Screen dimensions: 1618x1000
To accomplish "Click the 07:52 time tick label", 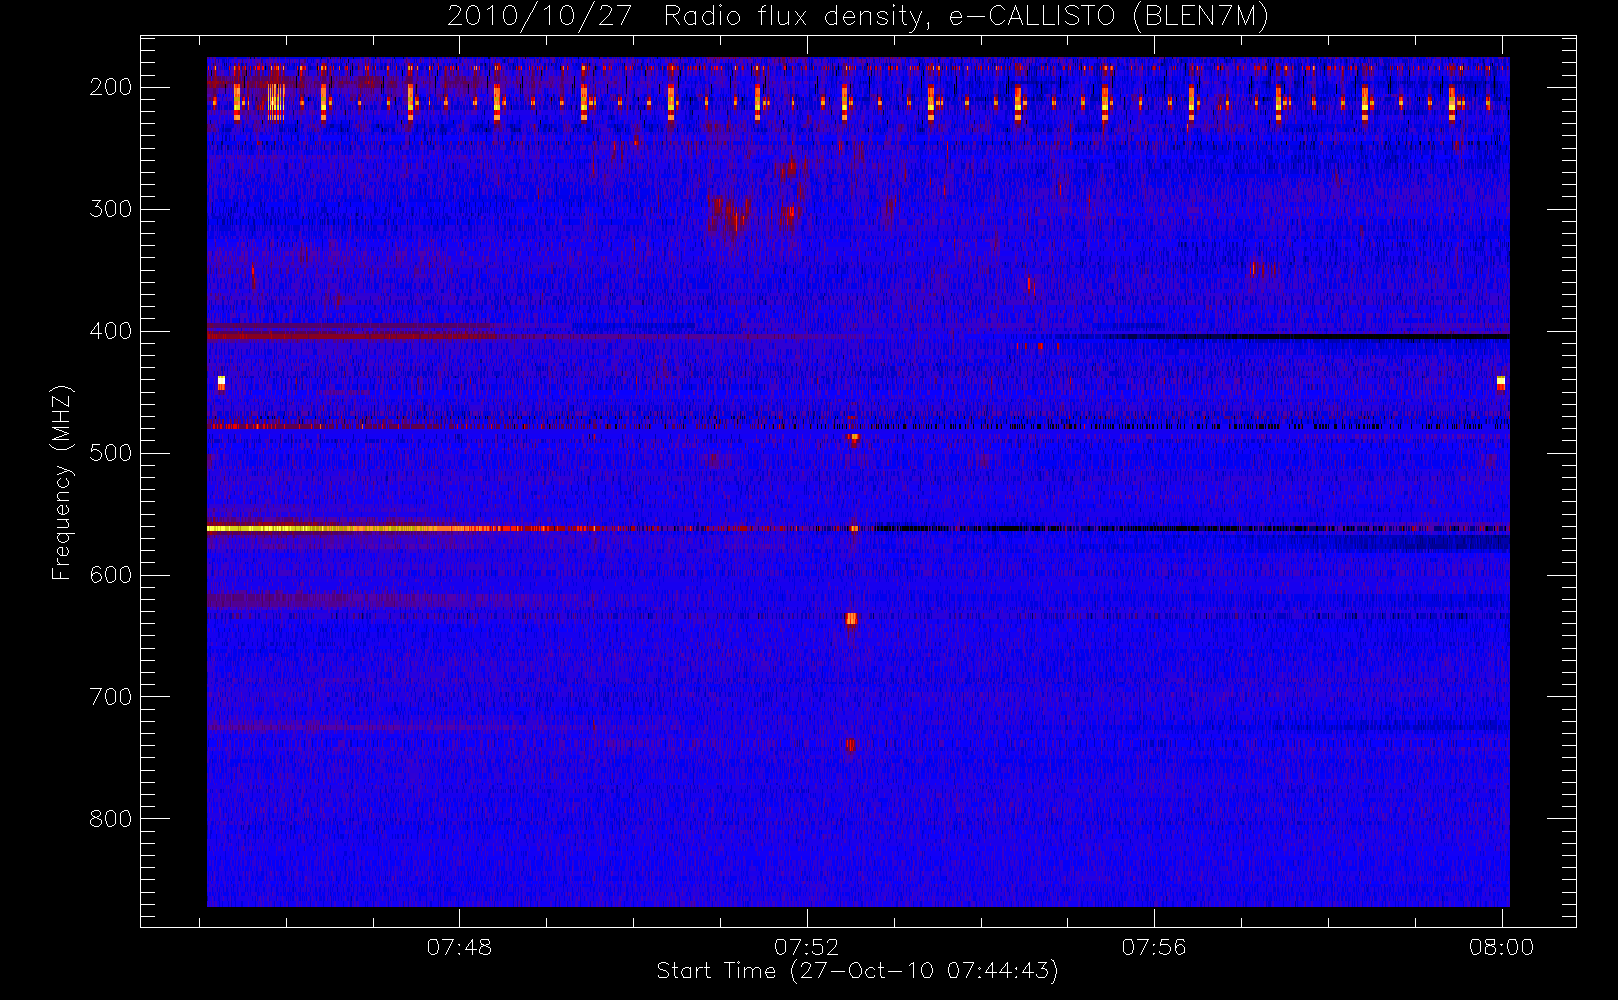I will coord(806,947).
